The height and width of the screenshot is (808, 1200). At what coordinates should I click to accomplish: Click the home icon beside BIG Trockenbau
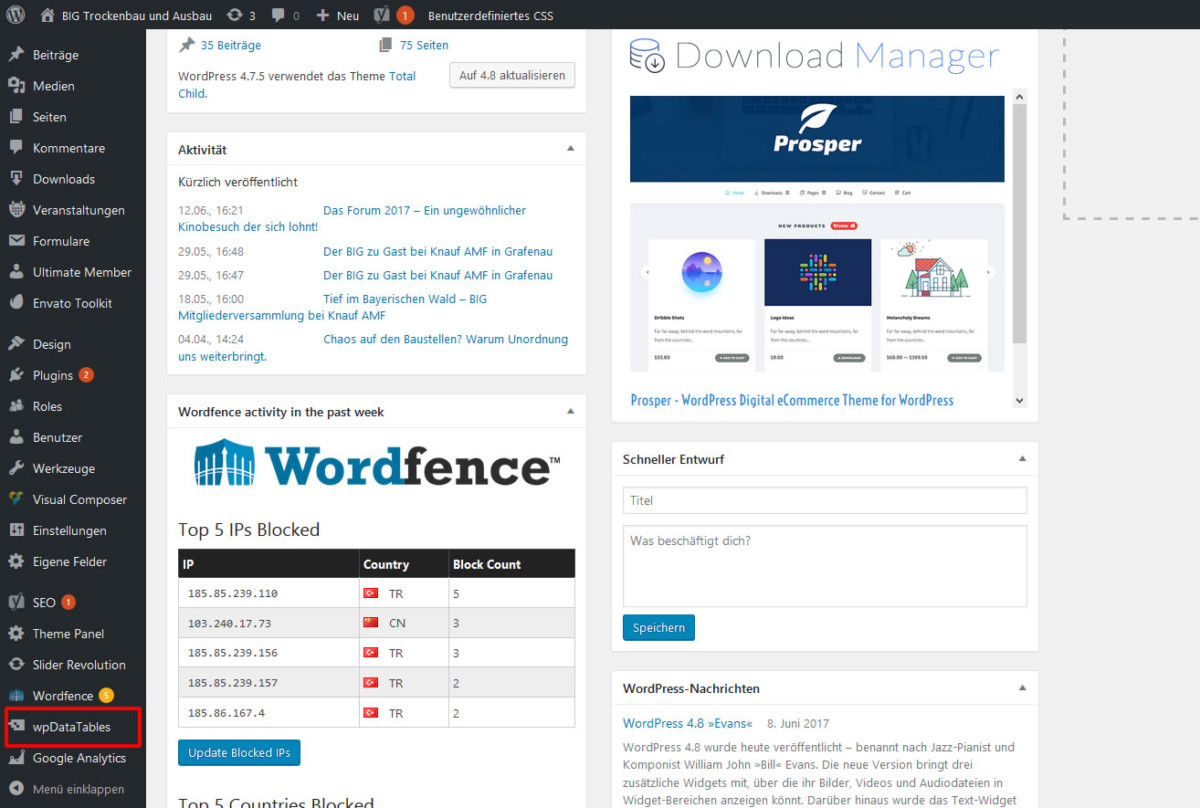(x=48, y=15)
